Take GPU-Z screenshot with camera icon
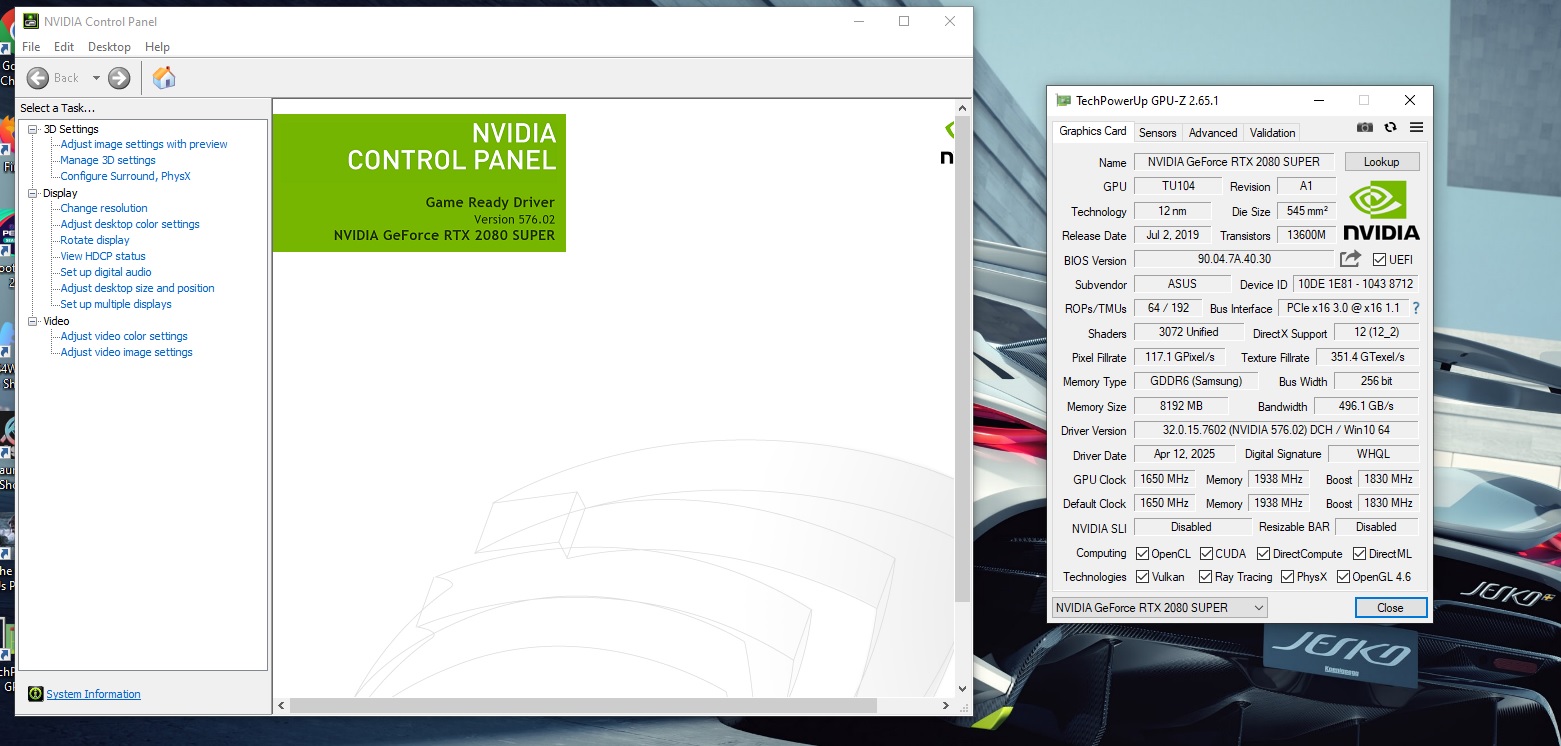 [1365, 127]
